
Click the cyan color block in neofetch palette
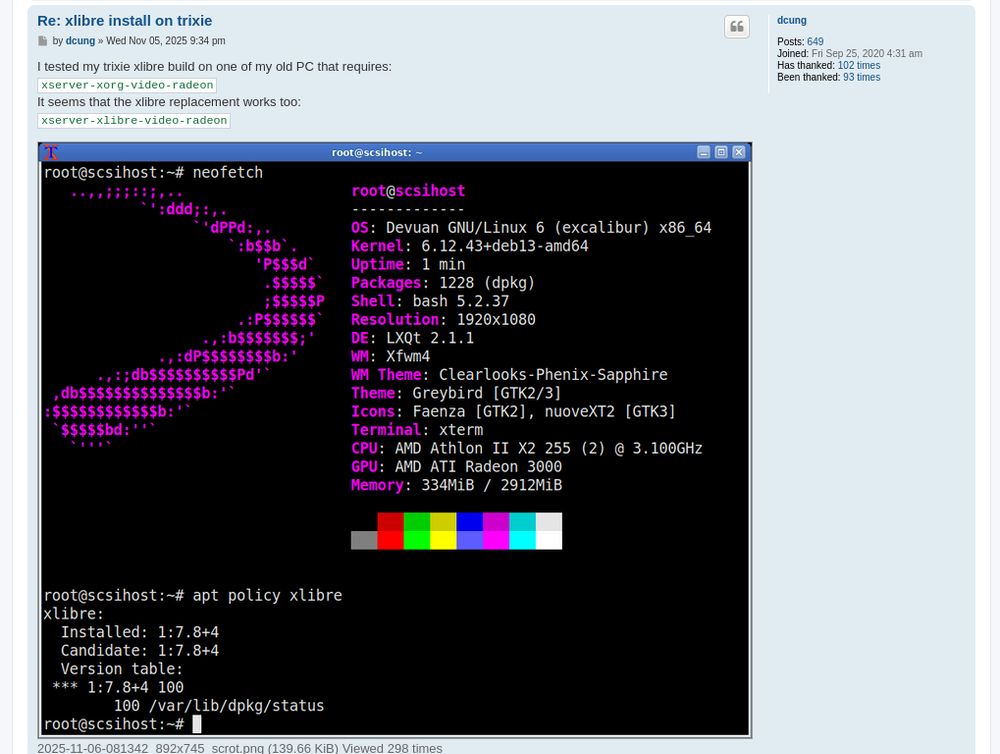pyautogui.click(x=522, y=531)
